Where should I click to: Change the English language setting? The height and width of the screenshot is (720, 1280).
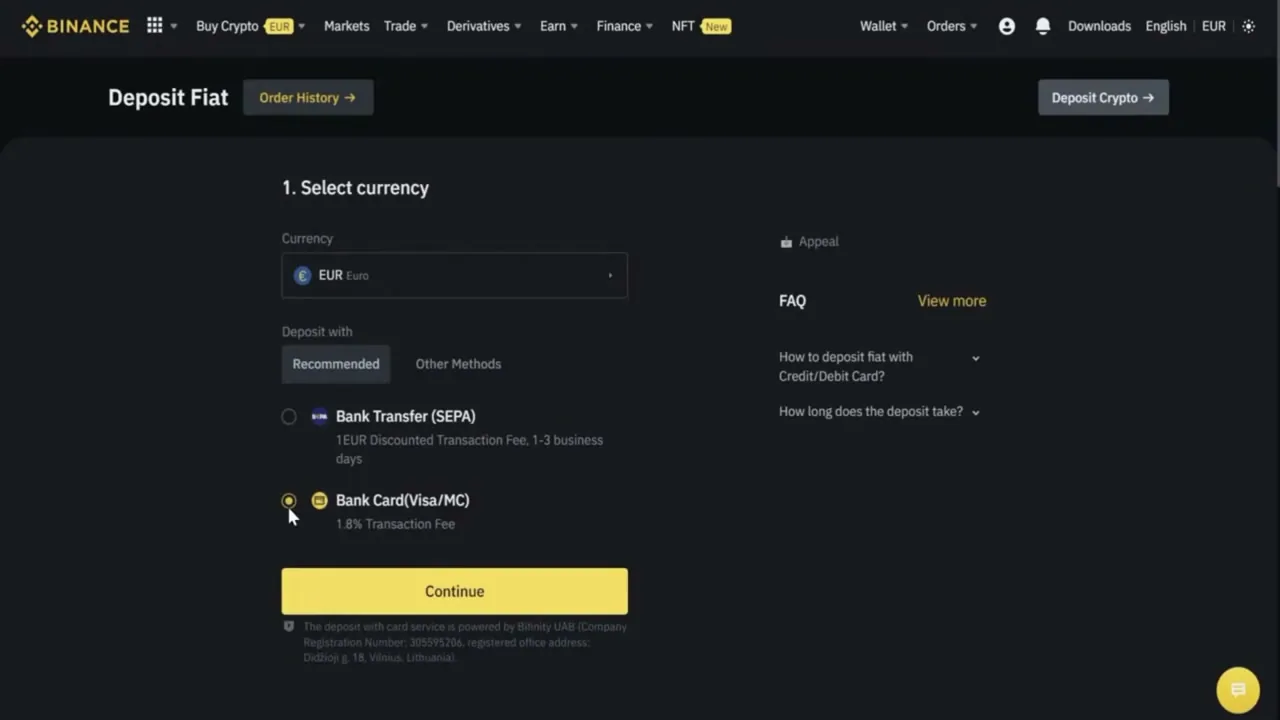tap(1165, 26)
